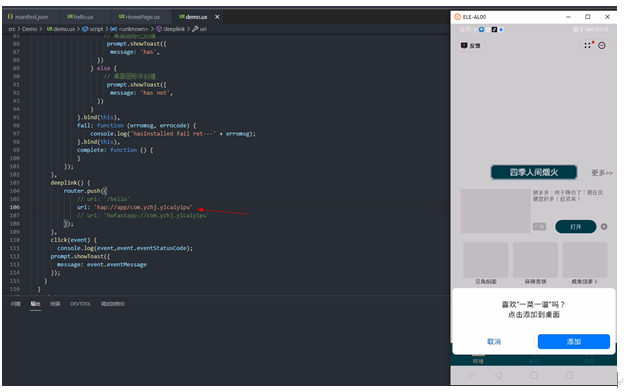Click line number 106 in the gutter
The height and width of the screenshot is (392, 624).
click(15, 207)
